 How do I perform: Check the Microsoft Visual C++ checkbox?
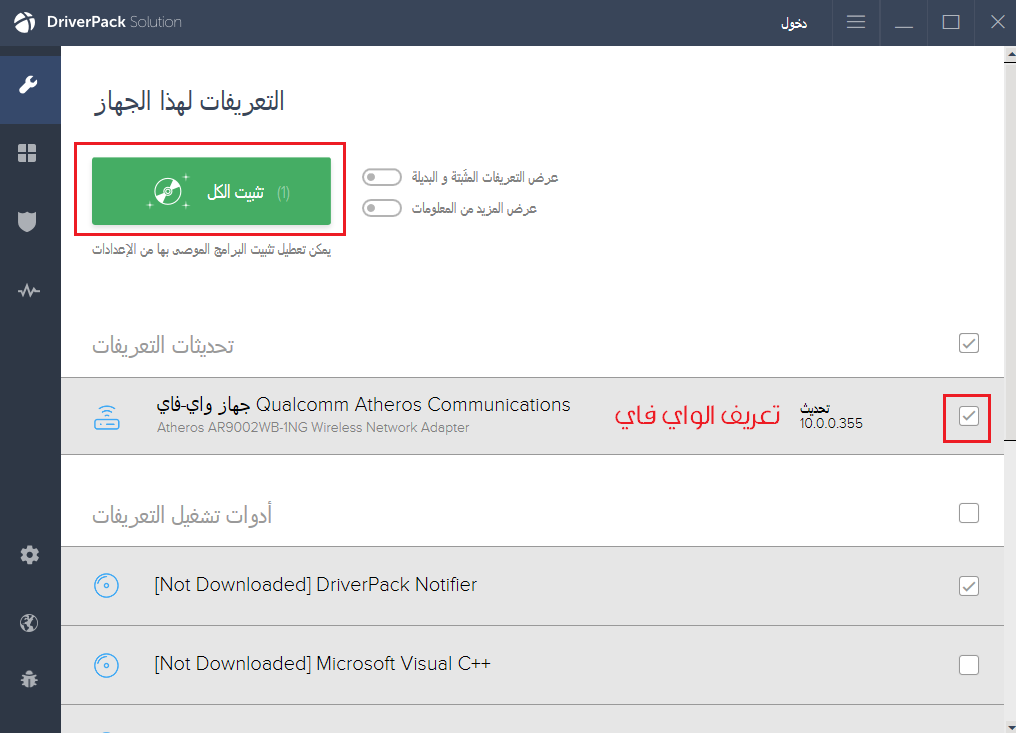[969, 665]
